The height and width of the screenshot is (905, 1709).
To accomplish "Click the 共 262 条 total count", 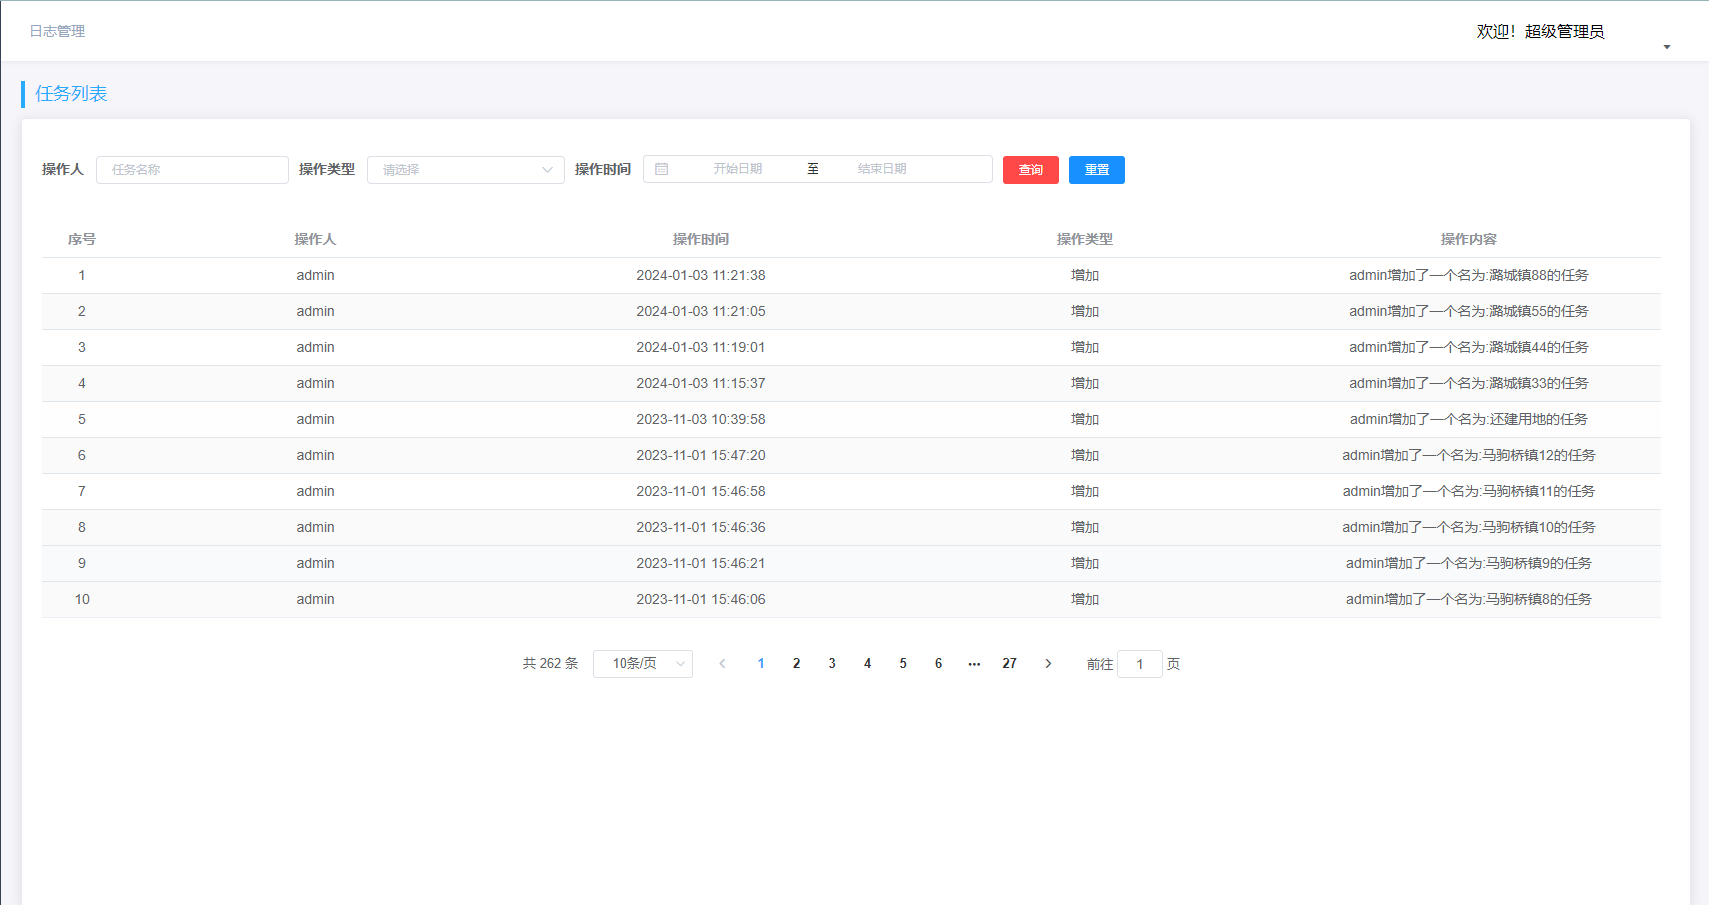I will [550, 663].
